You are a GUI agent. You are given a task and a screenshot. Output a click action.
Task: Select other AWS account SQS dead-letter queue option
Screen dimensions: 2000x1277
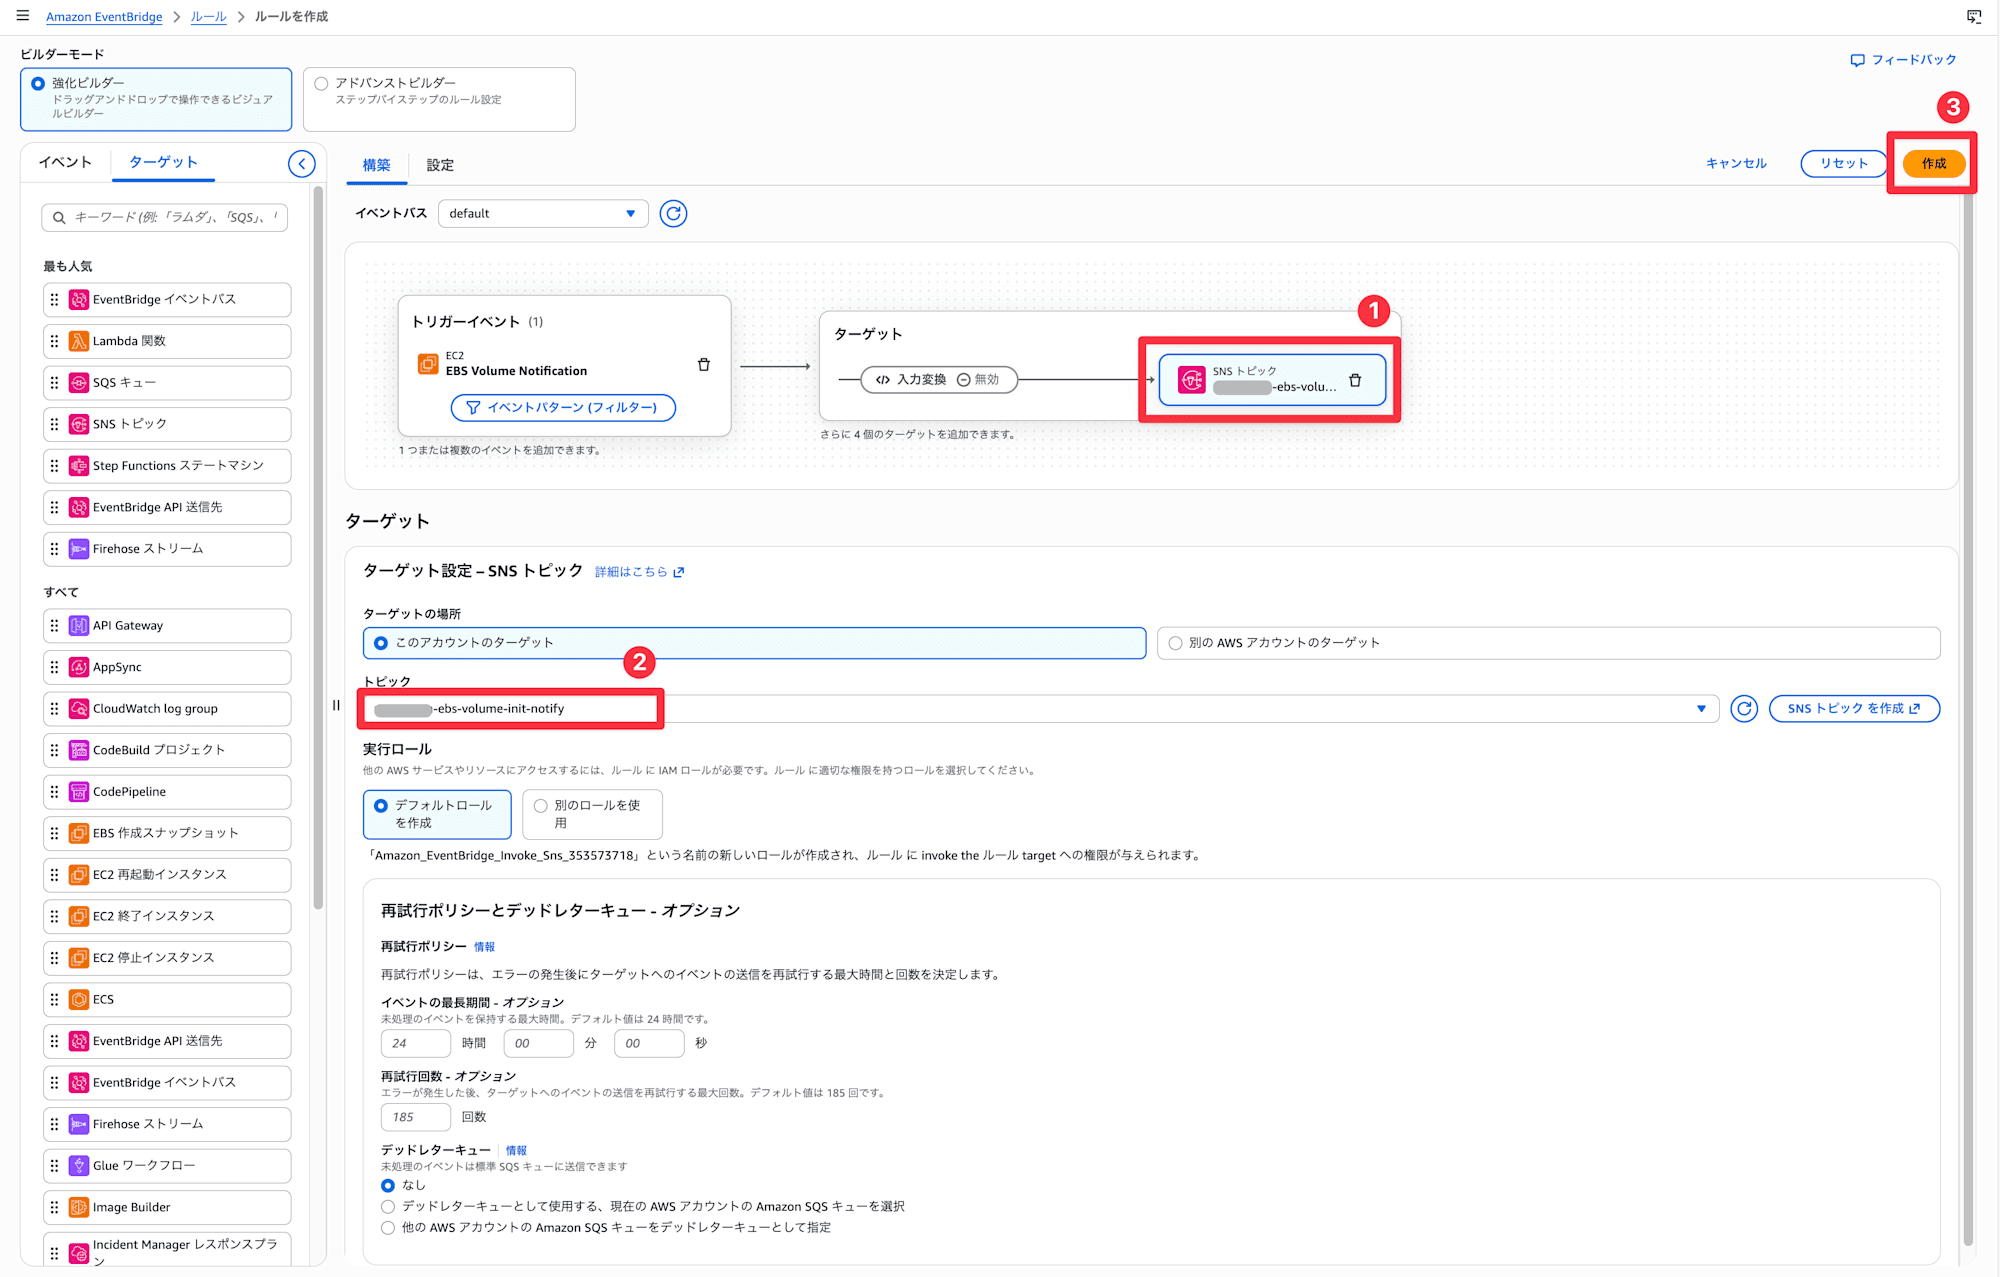(x=388, y=1228)
